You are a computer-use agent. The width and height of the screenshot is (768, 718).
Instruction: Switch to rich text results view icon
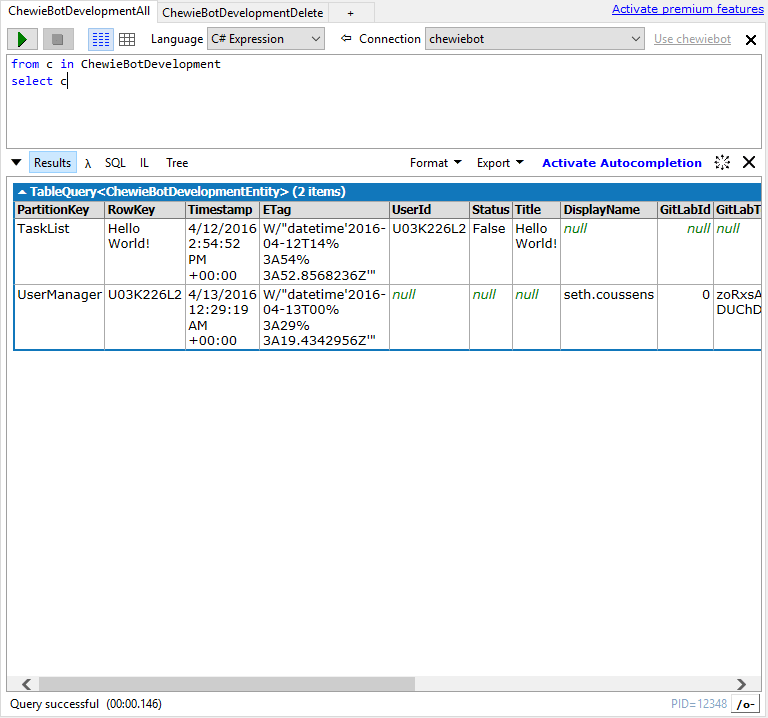point(101,39)
